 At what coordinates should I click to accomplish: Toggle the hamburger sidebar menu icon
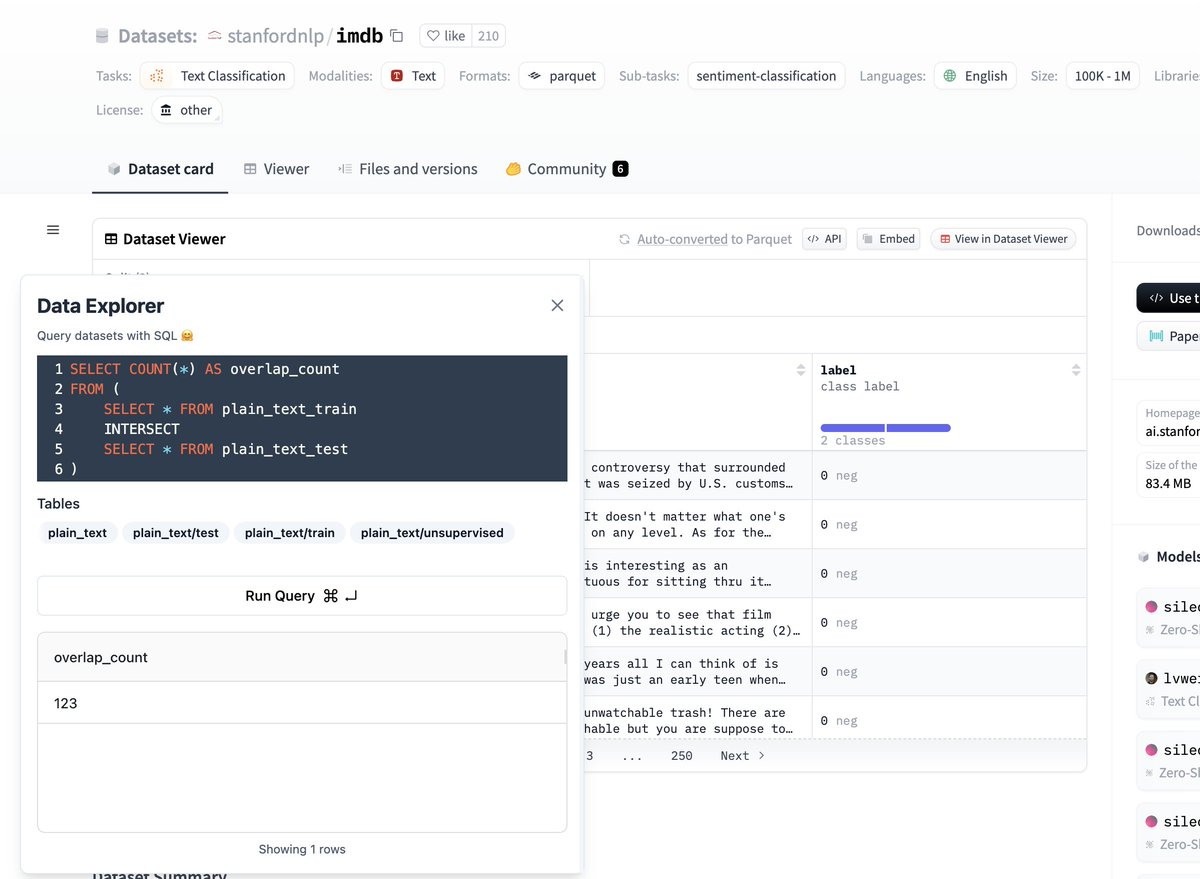53,230
